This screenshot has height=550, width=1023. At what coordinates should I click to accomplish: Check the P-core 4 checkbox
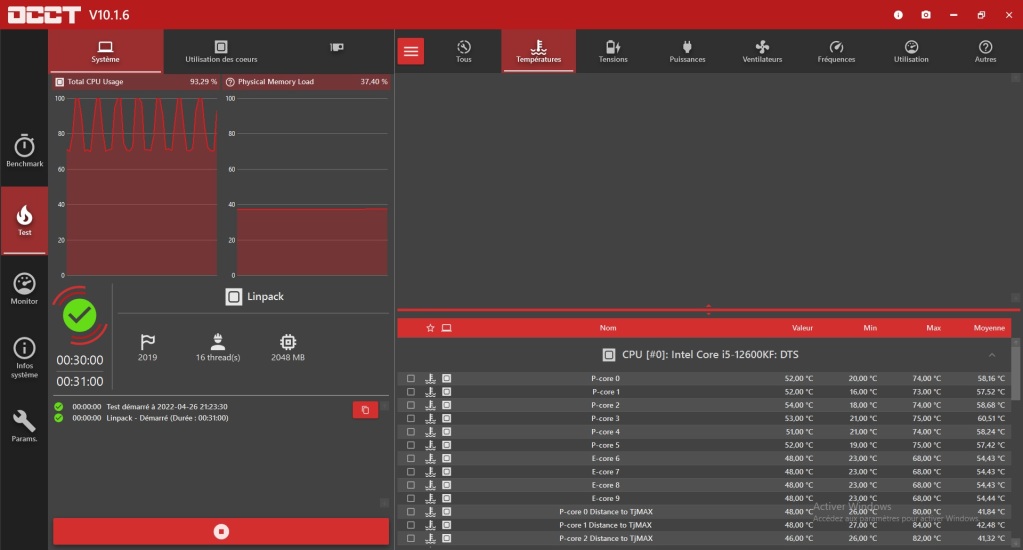(410, 432)
